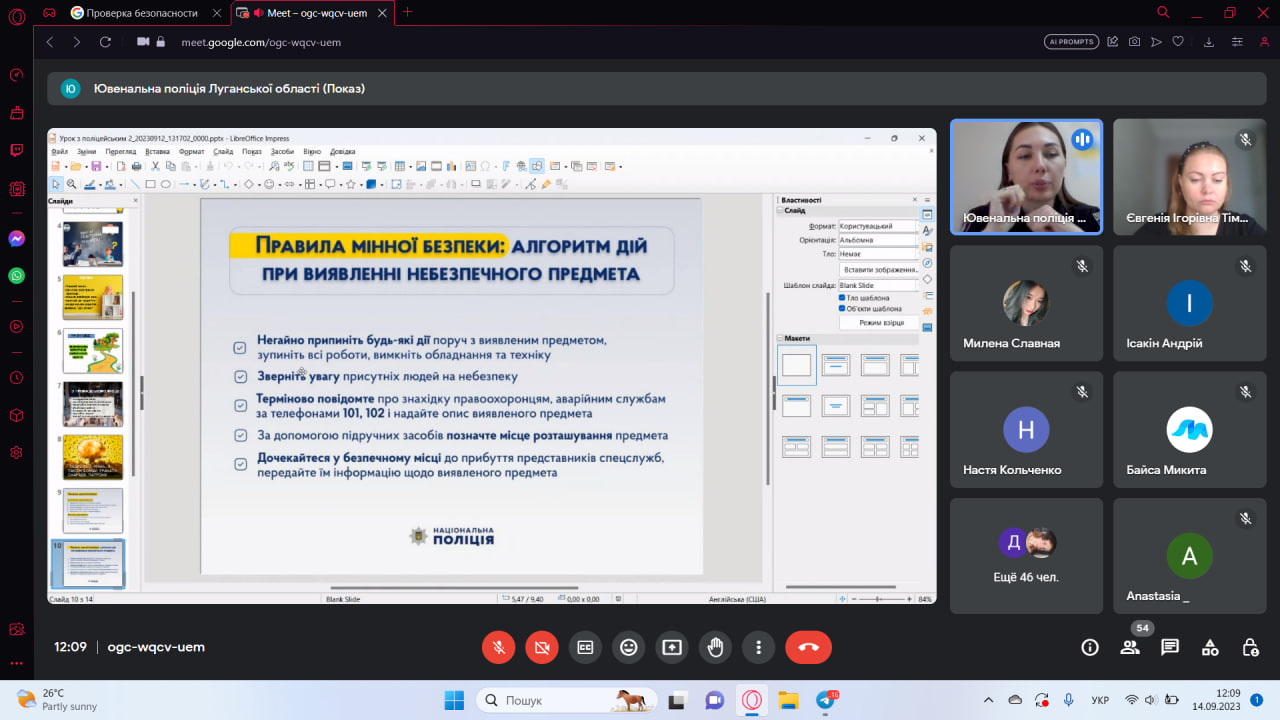Click the raise hand icon

tap(715, 647)
